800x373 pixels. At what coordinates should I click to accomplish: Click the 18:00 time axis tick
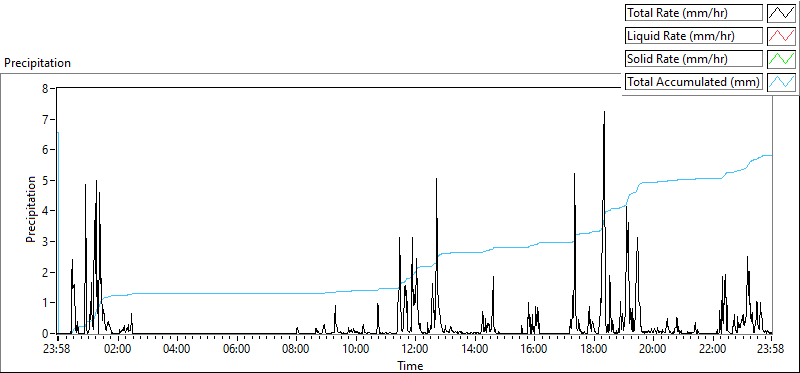pos(593,350)
